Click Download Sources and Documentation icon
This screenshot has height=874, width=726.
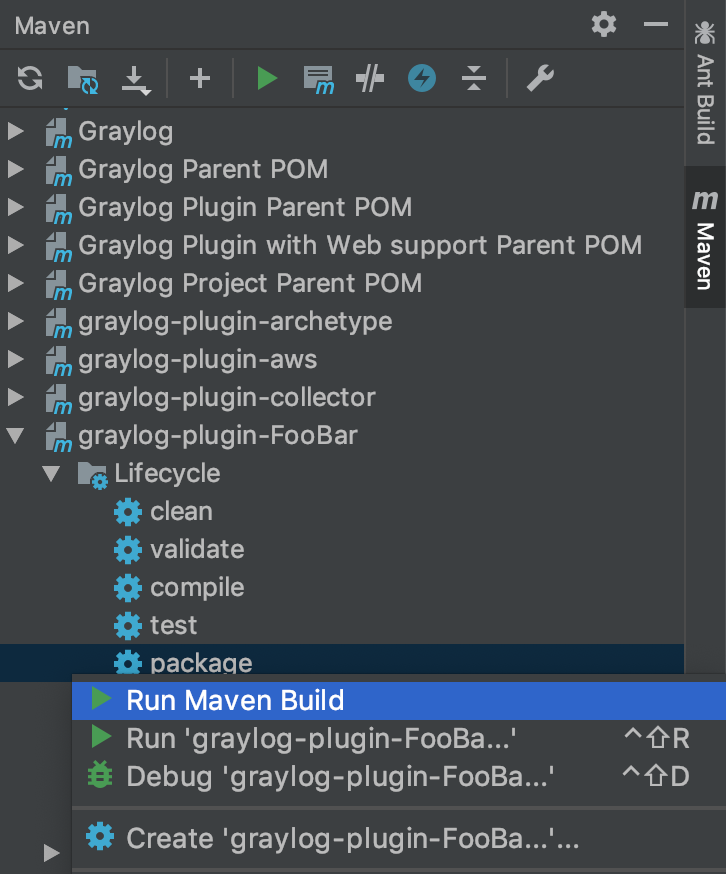(135, 80)
